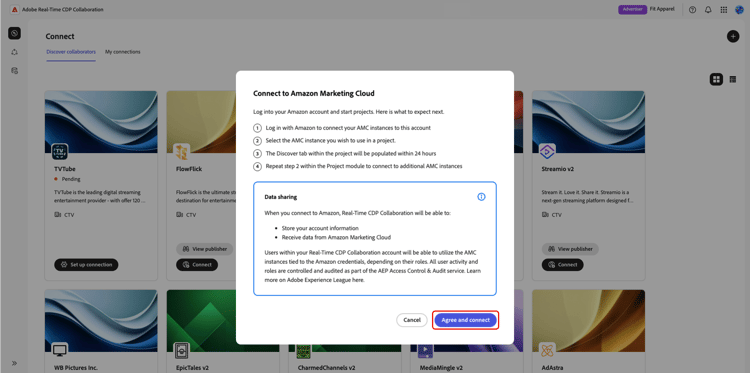Click step 1 Log in with Amazon text

tap(348, 128)
